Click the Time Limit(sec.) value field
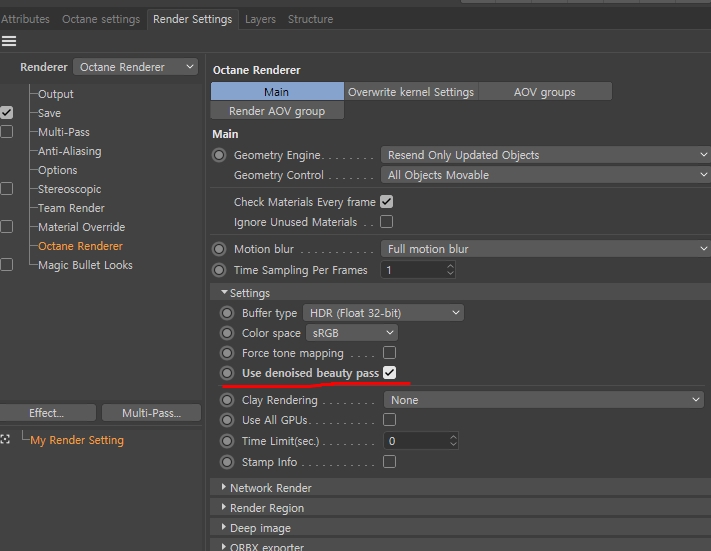Viewport: 711px width, 551px height. coord(416,441)
